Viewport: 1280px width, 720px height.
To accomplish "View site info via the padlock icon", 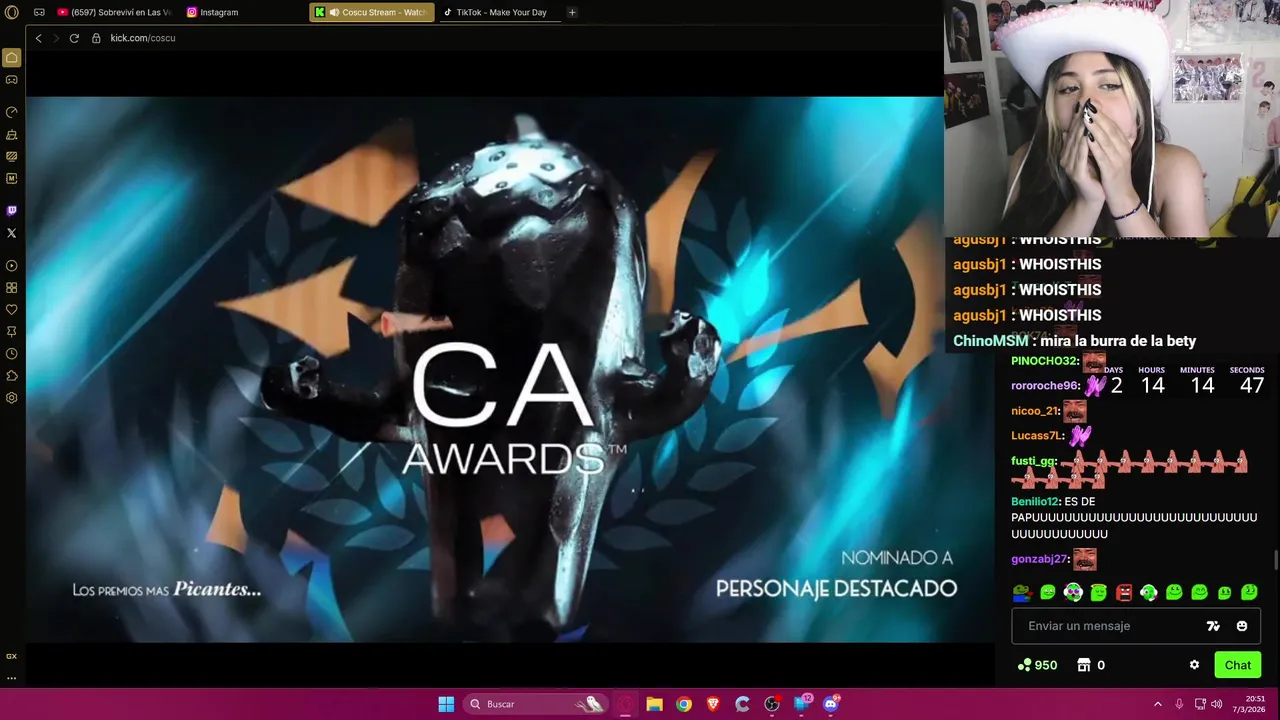I will 96,38.
